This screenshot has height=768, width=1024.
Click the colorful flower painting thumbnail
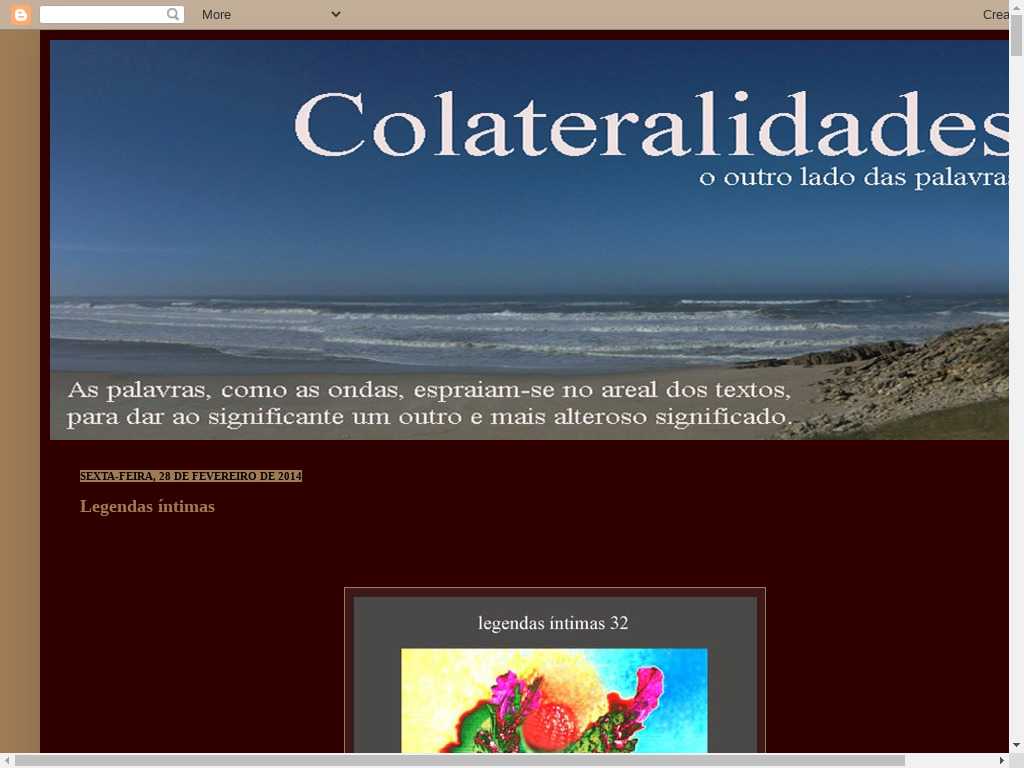[554, 700]
